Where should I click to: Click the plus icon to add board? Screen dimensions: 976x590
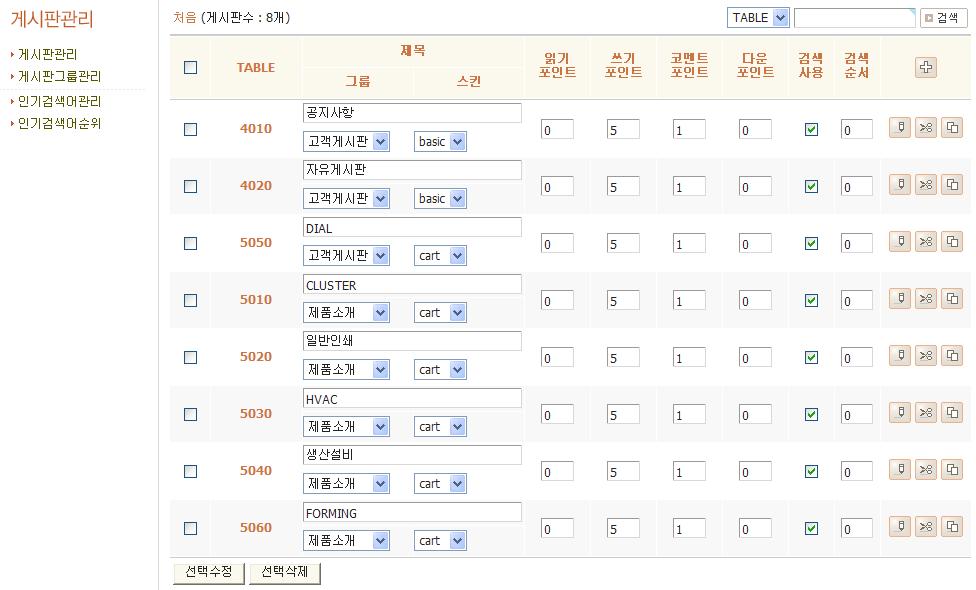click(926, 67)
